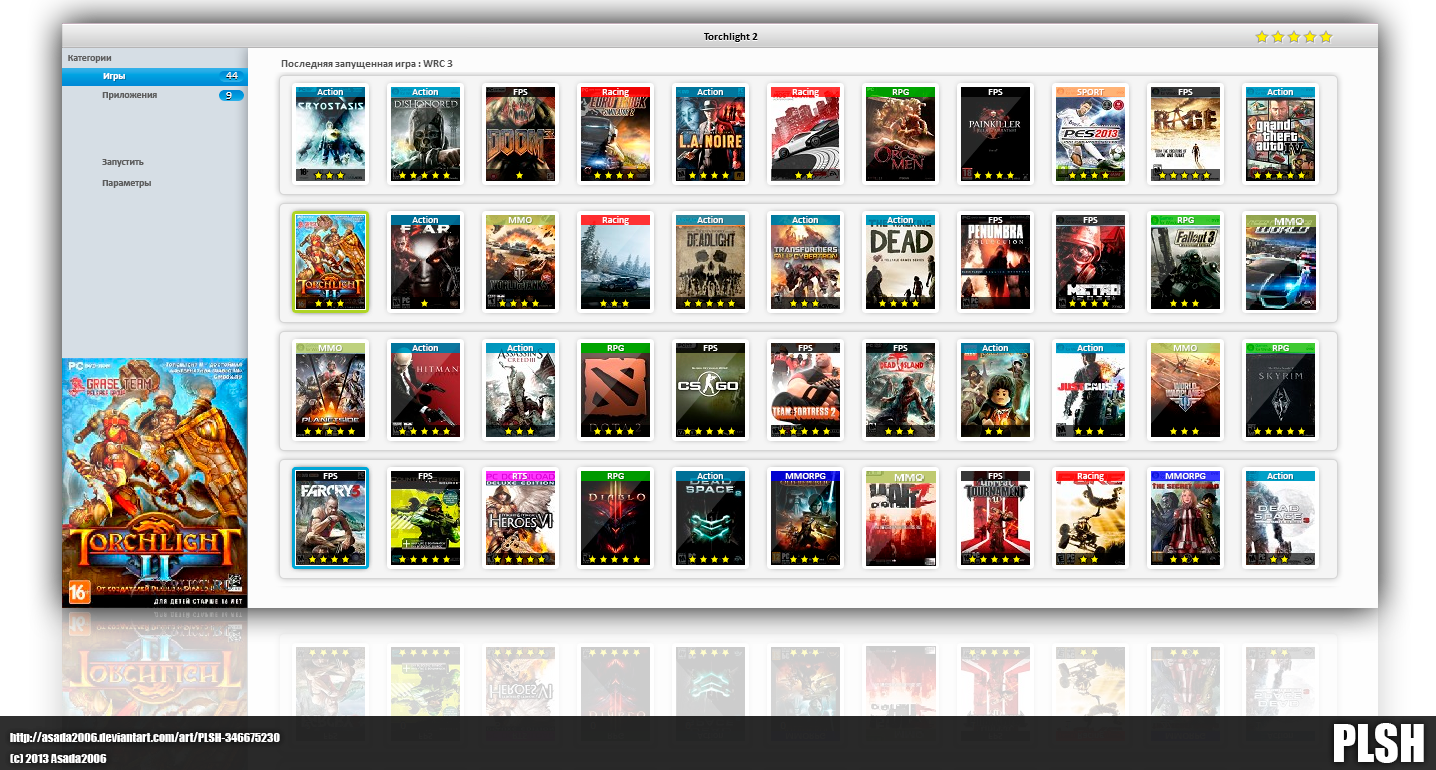Open the Skyrim RPG cover
The width and height of the screenshot is (1436, 770).
point(1280,390)
